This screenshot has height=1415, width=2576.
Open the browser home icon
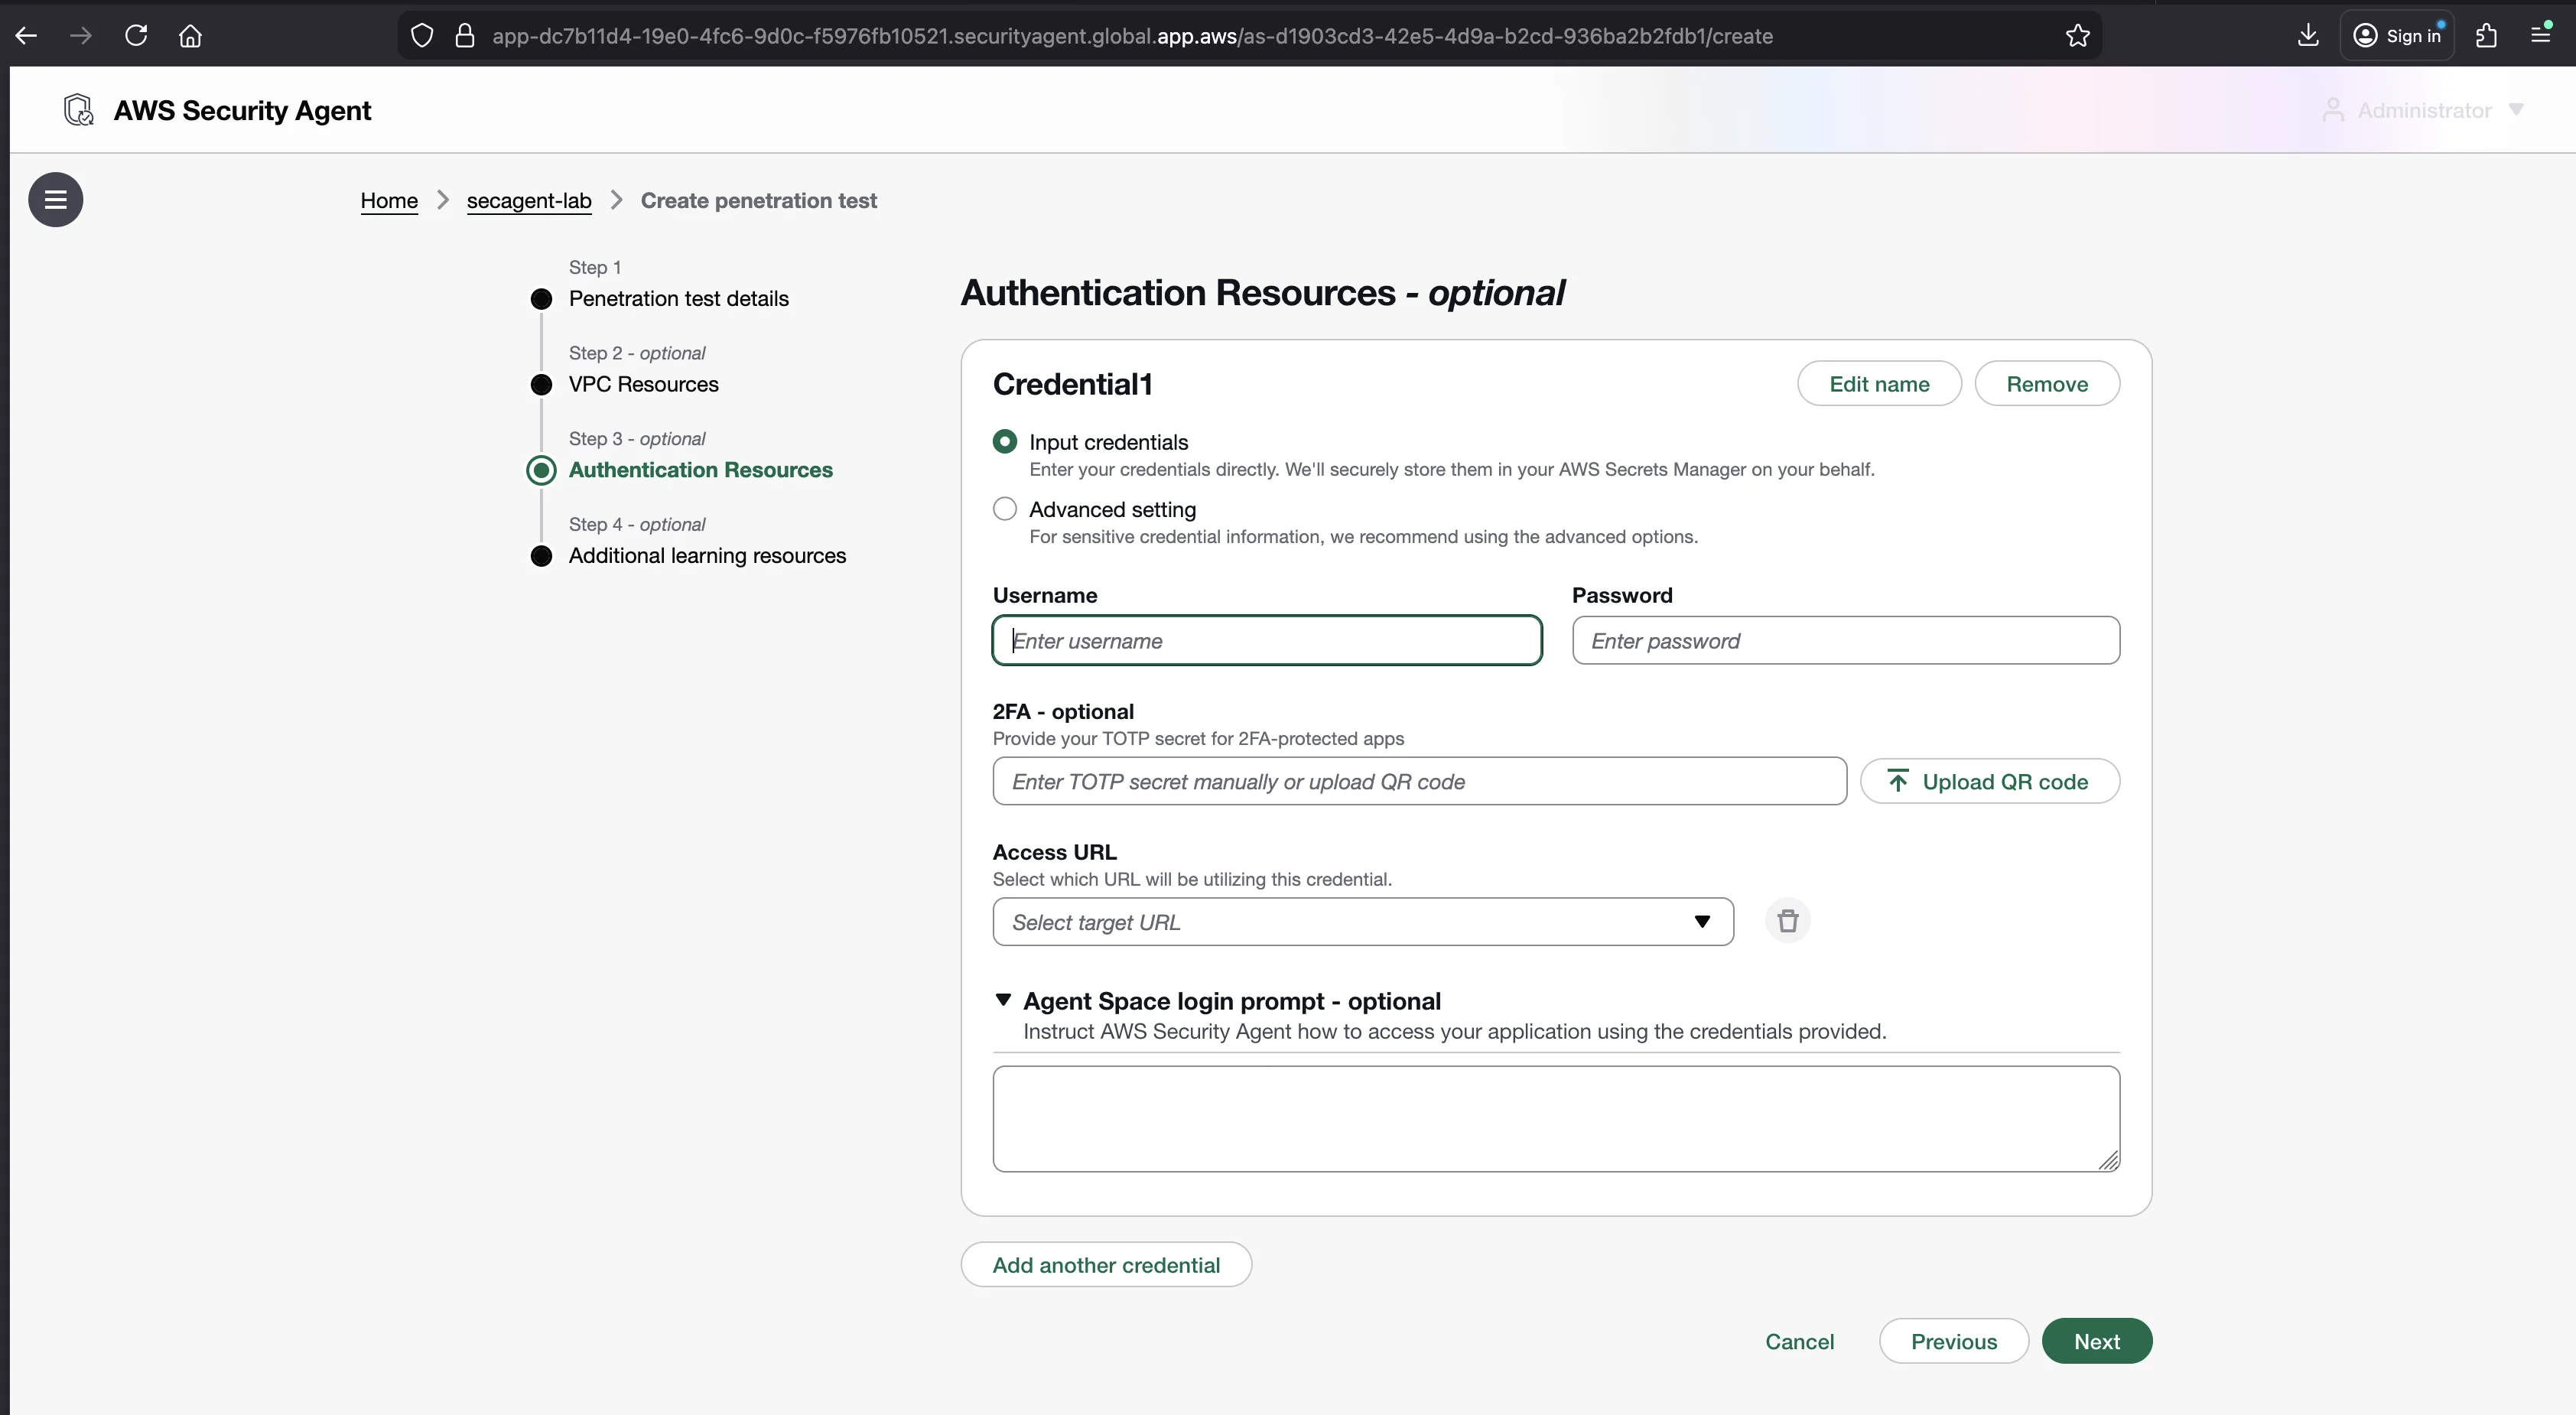click(x=190, y=36)
